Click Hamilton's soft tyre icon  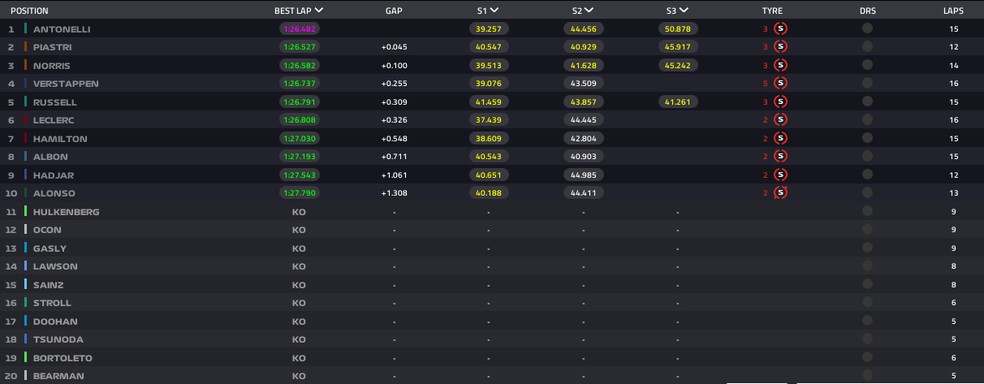(780, 138)
